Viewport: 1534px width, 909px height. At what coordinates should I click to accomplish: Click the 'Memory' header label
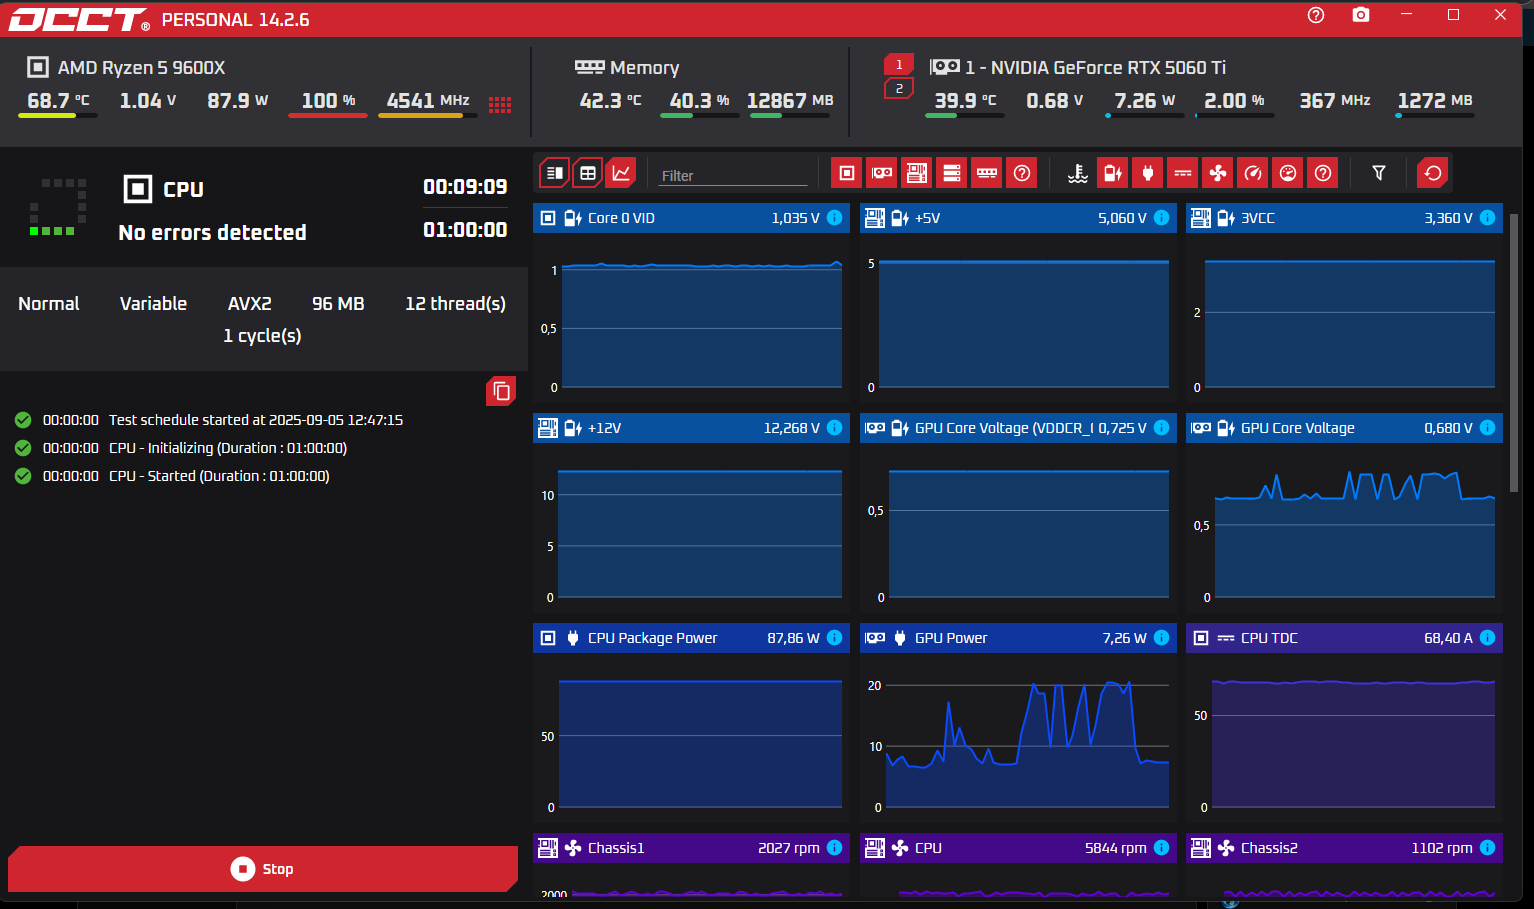[x=644, y=67]
